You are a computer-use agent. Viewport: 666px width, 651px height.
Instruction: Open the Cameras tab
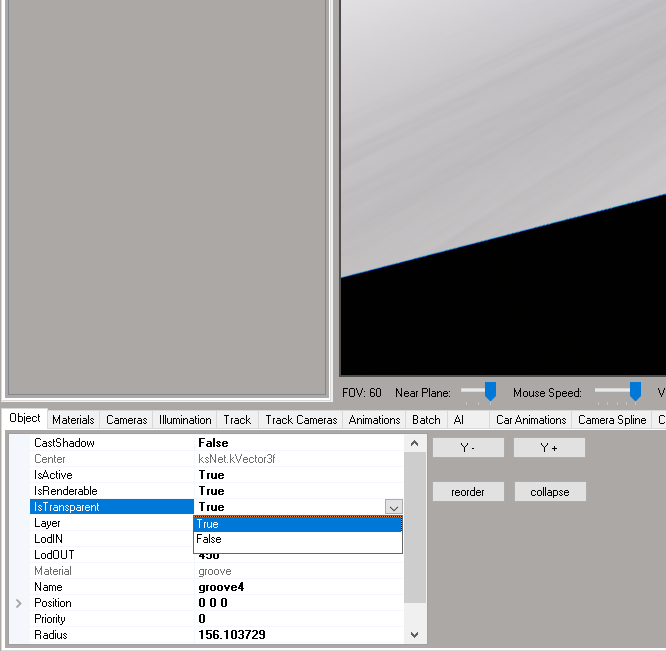point(126,420)
